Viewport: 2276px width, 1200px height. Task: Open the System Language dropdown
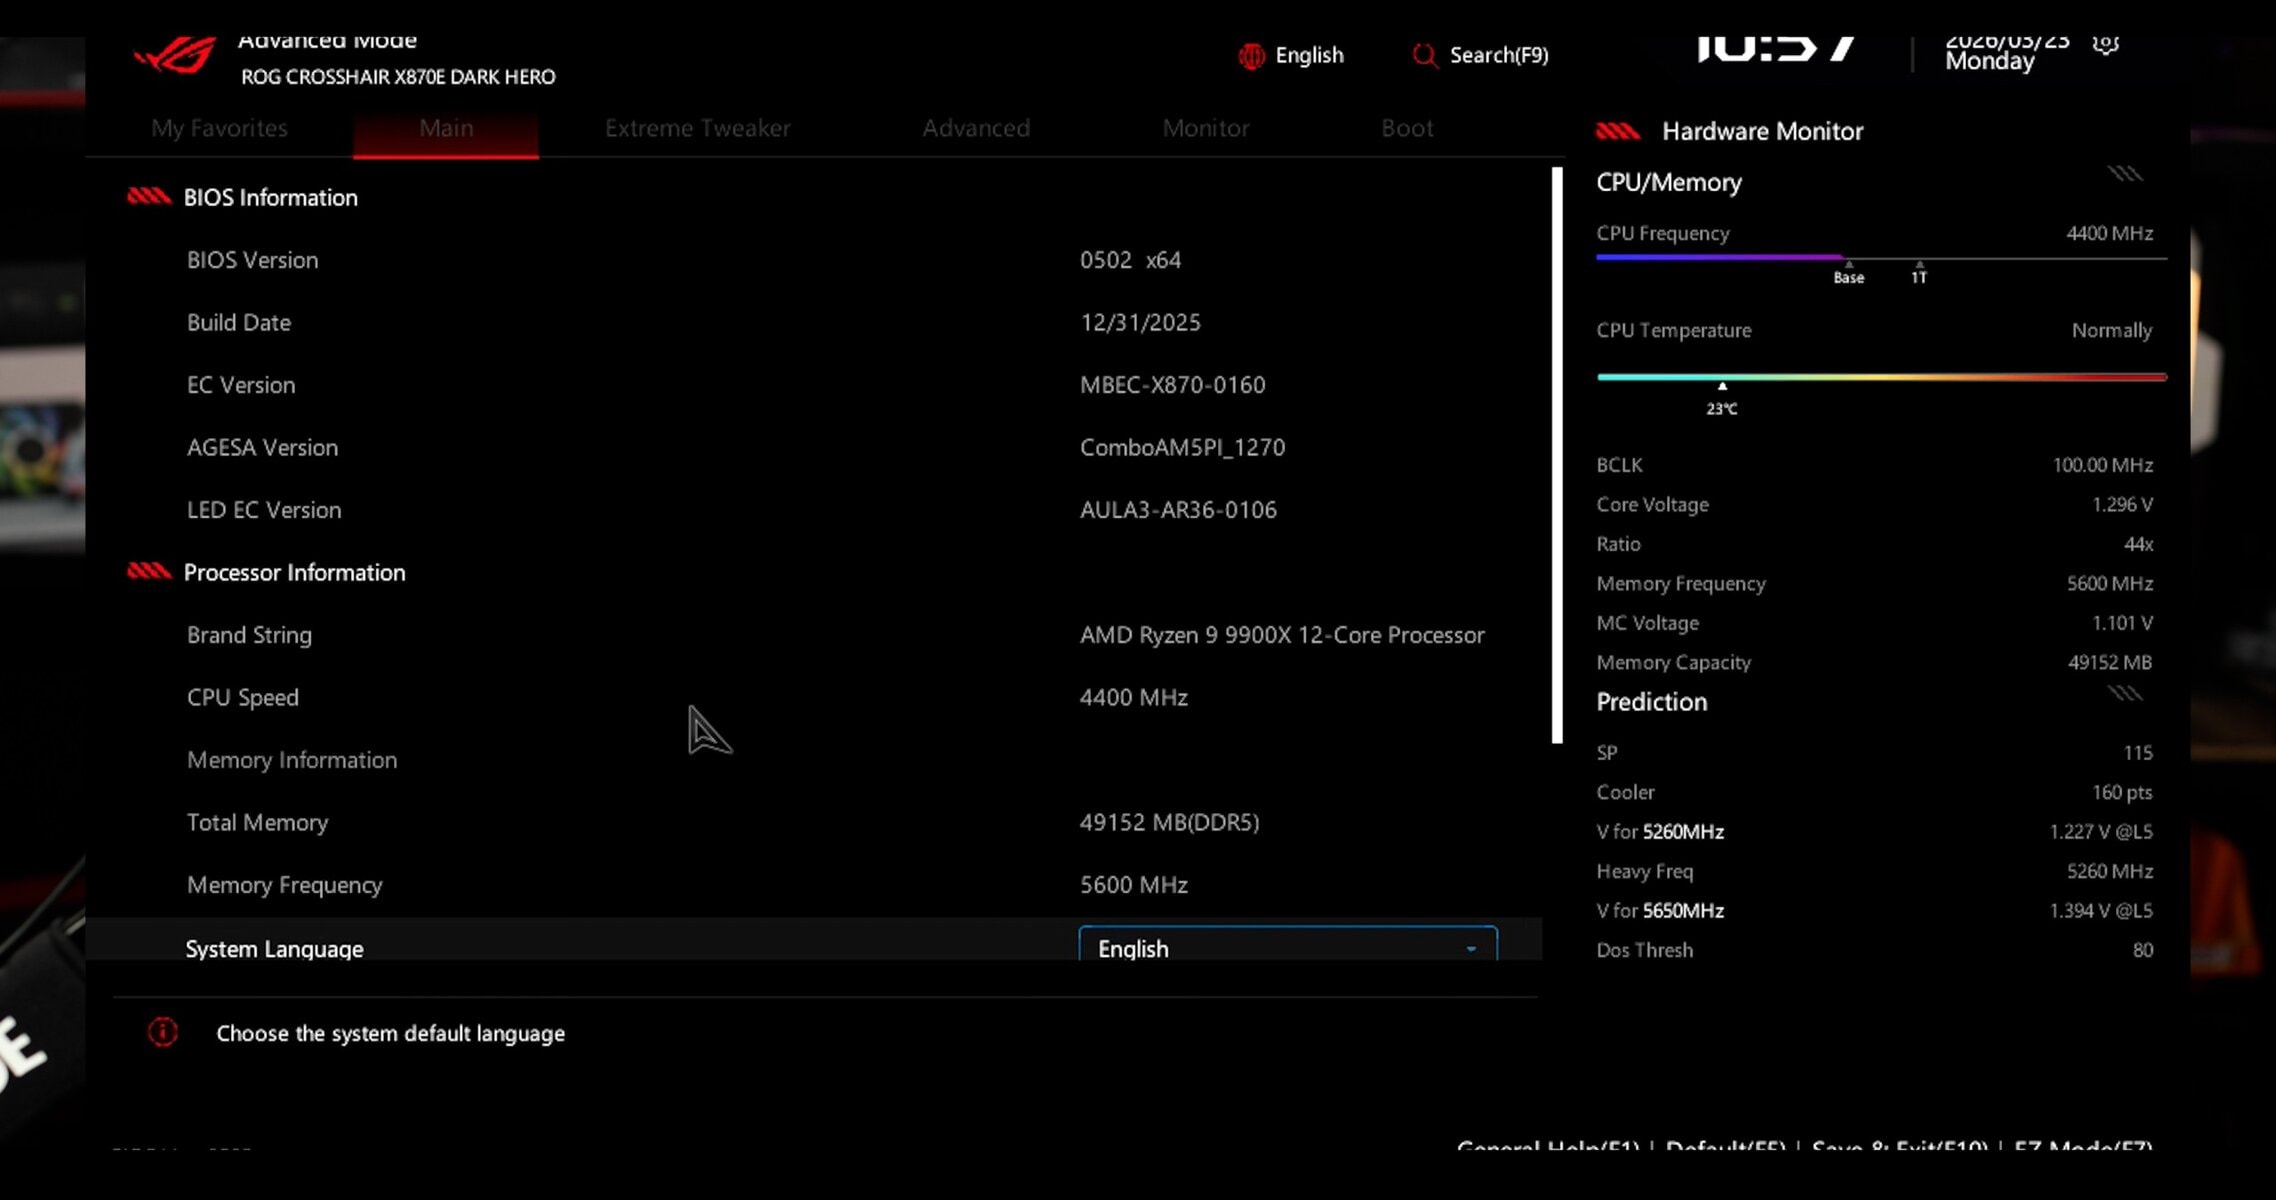[1286, 946]
